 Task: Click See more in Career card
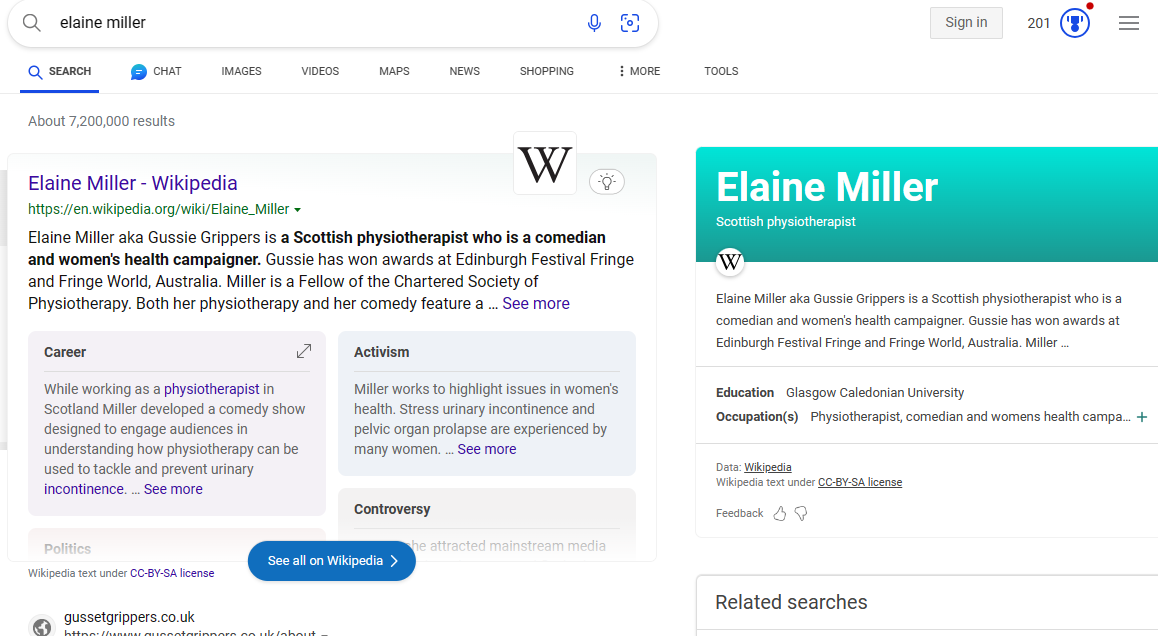[x=173, y=489]
